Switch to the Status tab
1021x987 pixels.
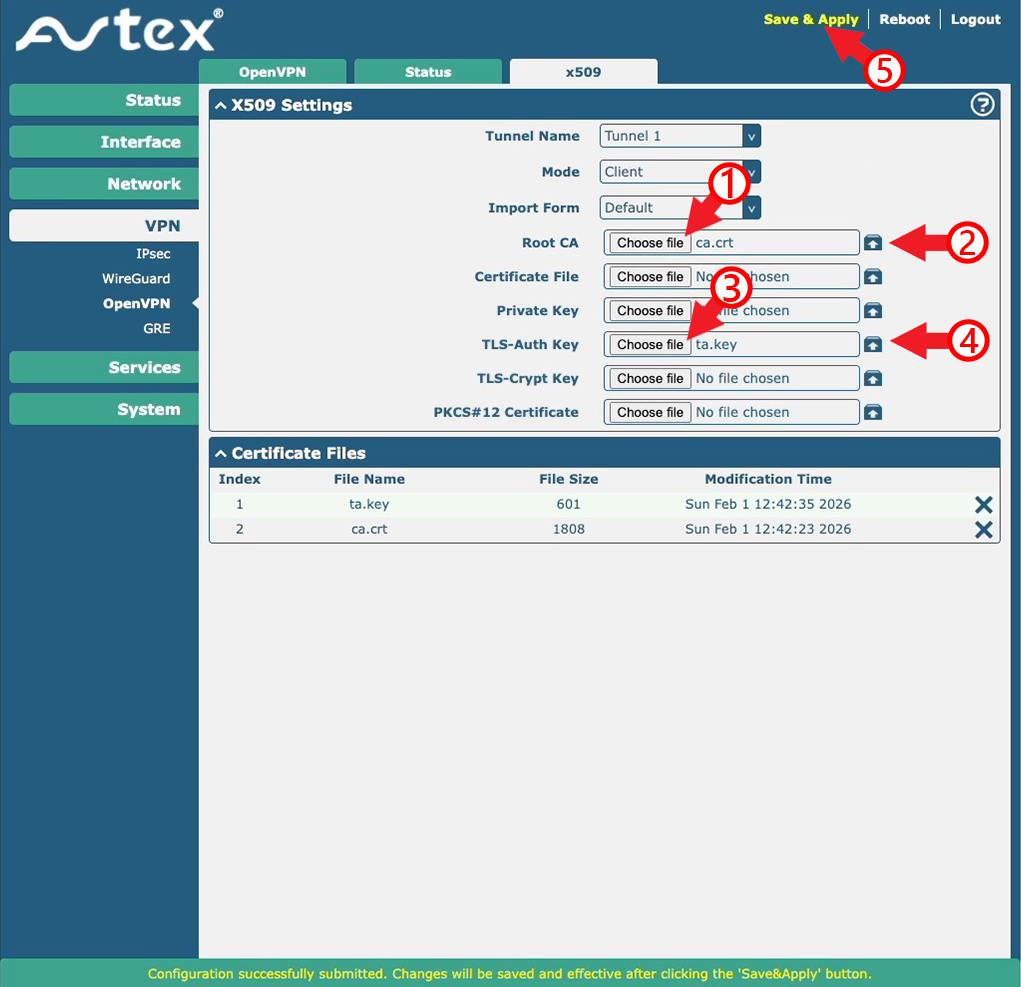(428, 72)
